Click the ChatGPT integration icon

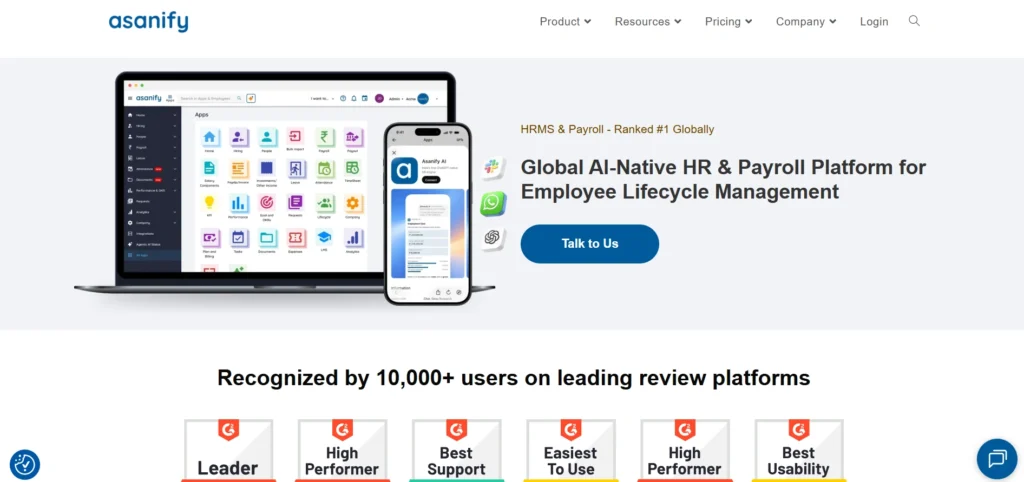click(493, 237)
